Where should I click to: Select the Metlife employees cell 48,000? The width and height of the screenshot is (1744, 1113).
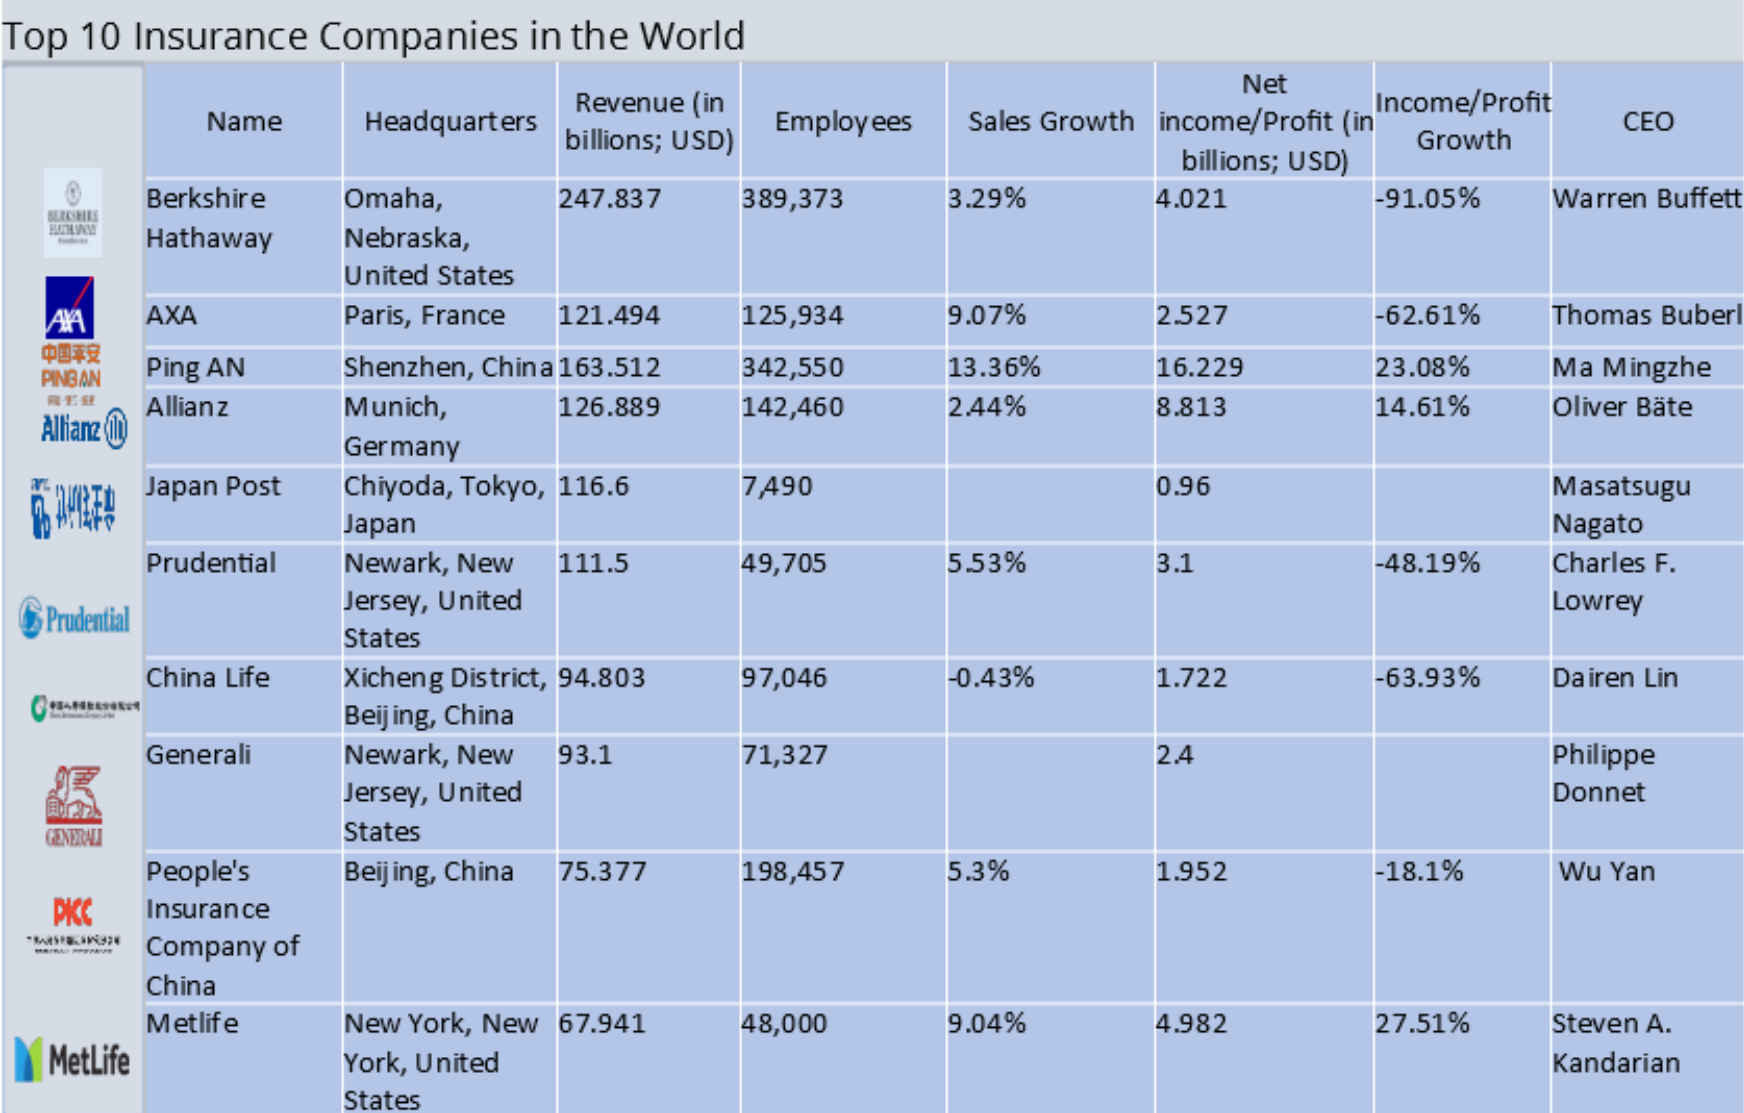click(x=783, y=1023)
